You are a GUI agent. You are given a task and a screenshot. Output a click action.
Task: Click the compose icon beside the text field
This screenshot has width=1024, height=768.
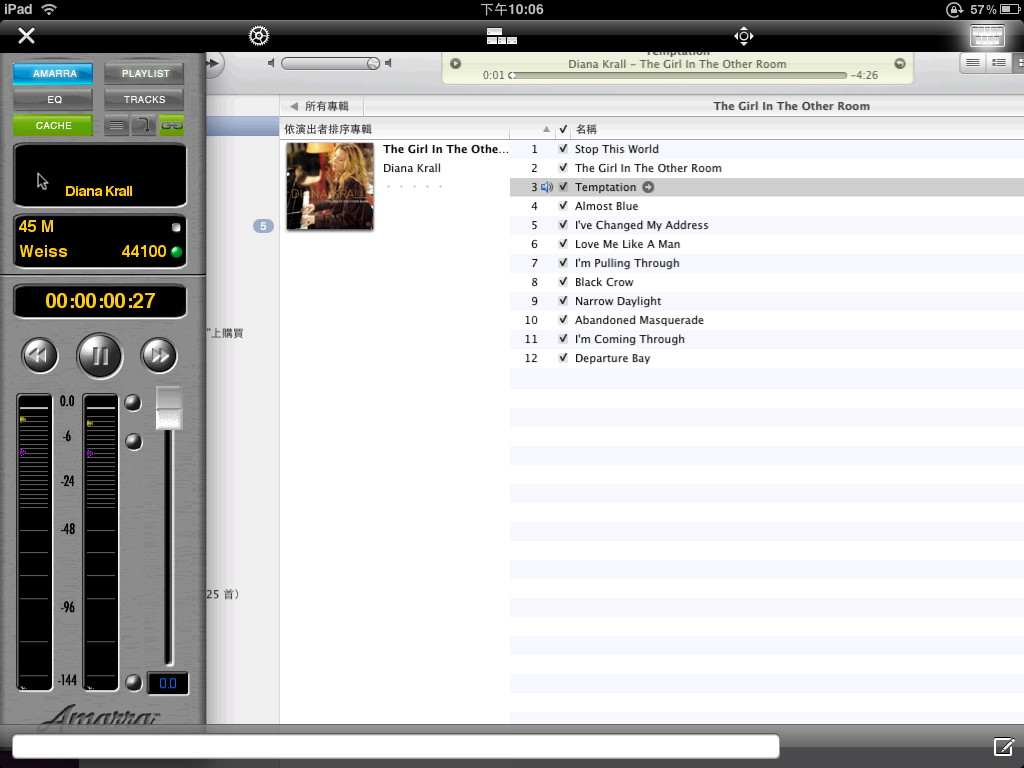coord(1004,746)
